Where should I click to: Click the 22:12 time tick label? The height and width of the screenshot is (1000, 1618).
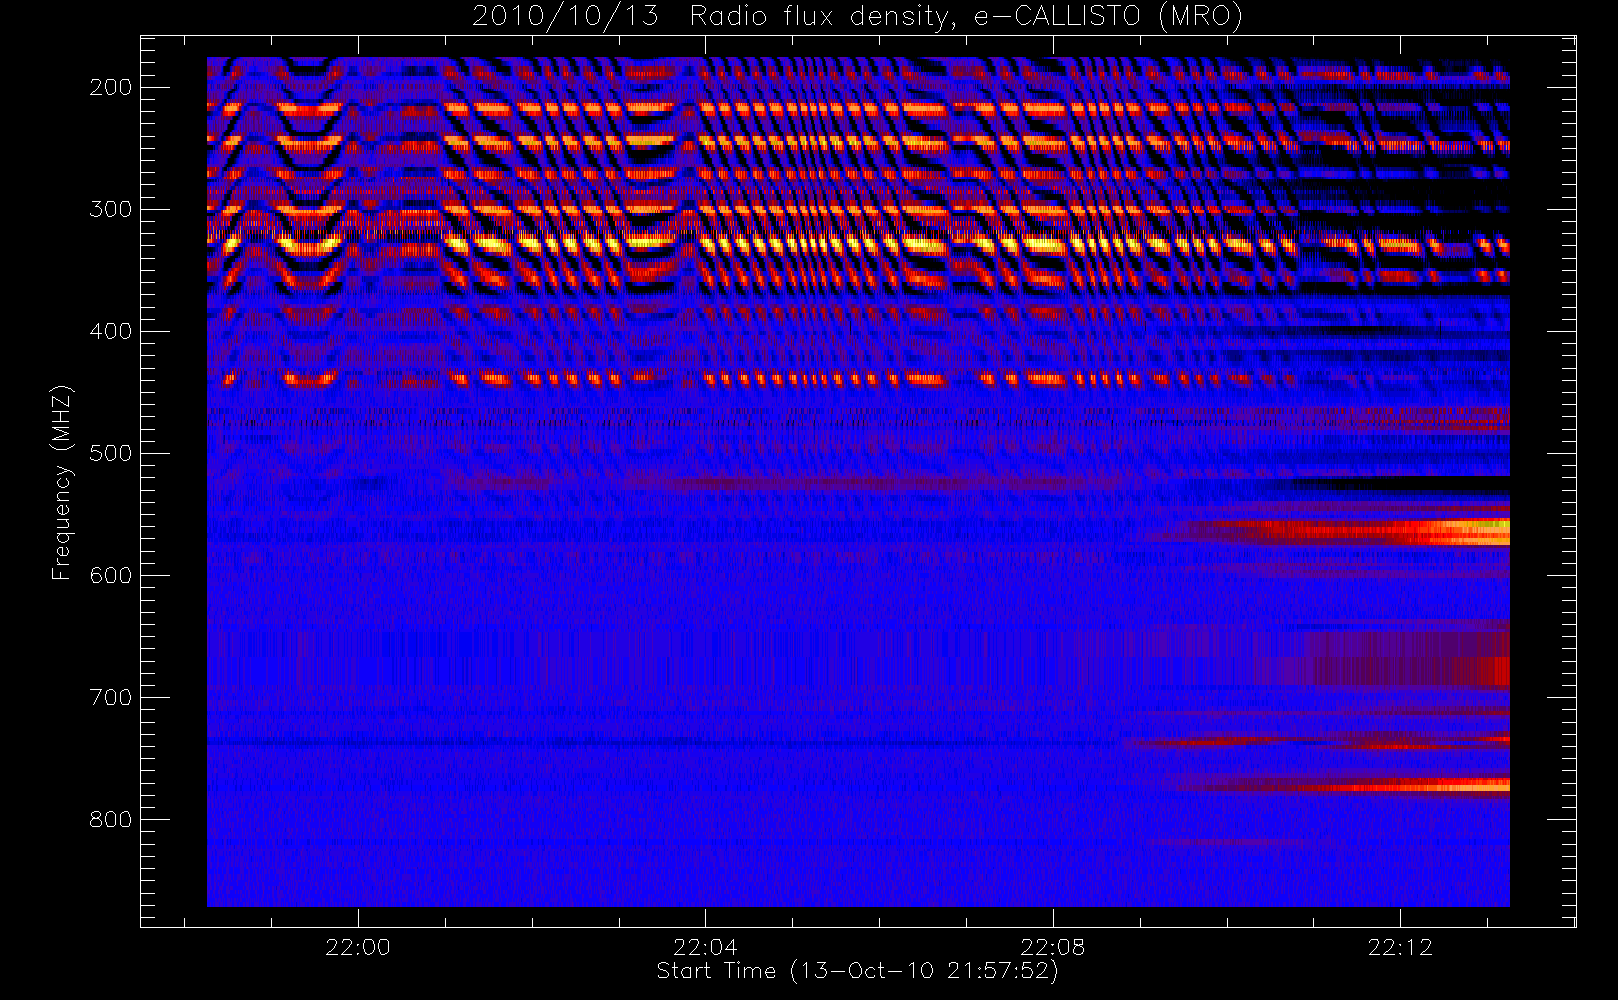[1400, 947]
